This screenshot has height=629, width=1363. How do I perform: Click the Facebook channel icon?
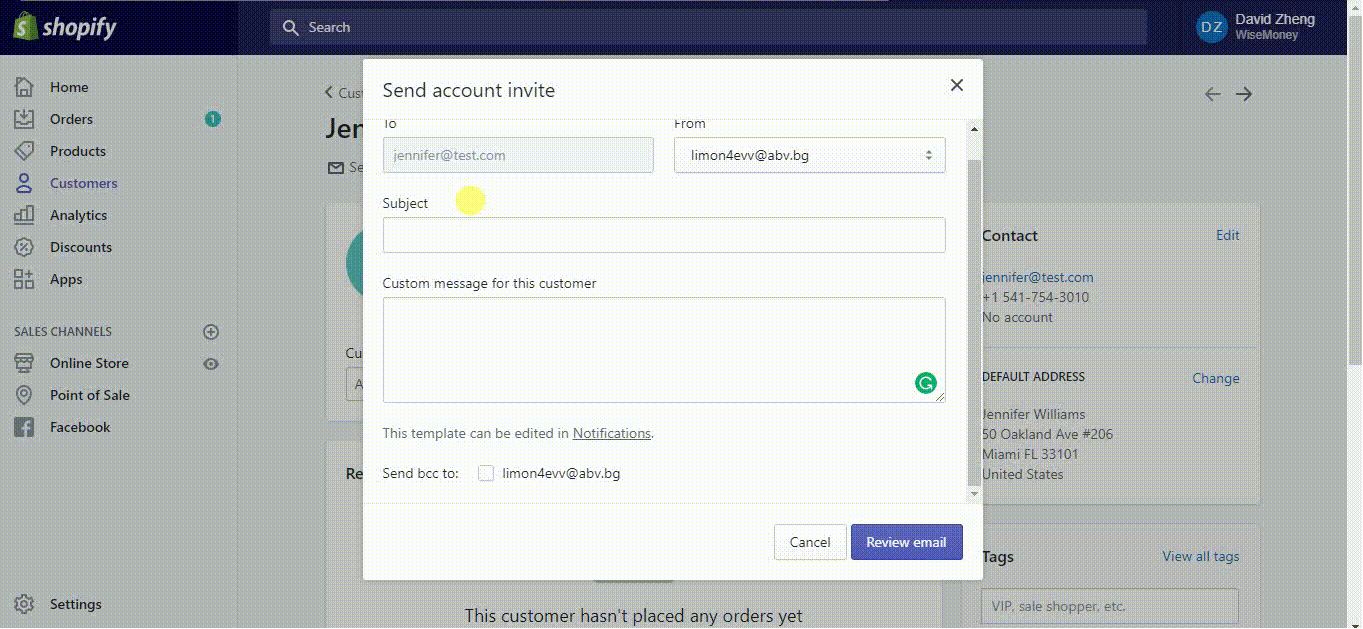(24, 427)
